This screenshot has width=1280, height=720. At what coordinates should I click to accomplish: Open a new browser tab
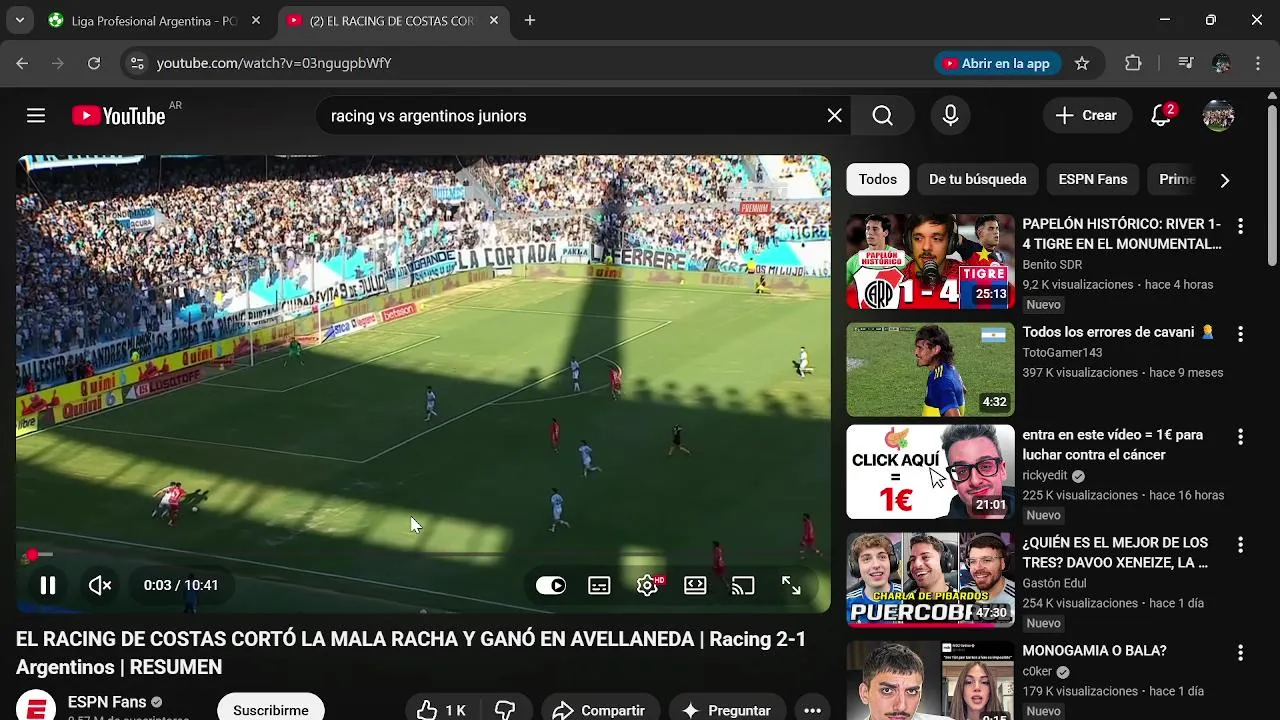click(x=530, y=20)
